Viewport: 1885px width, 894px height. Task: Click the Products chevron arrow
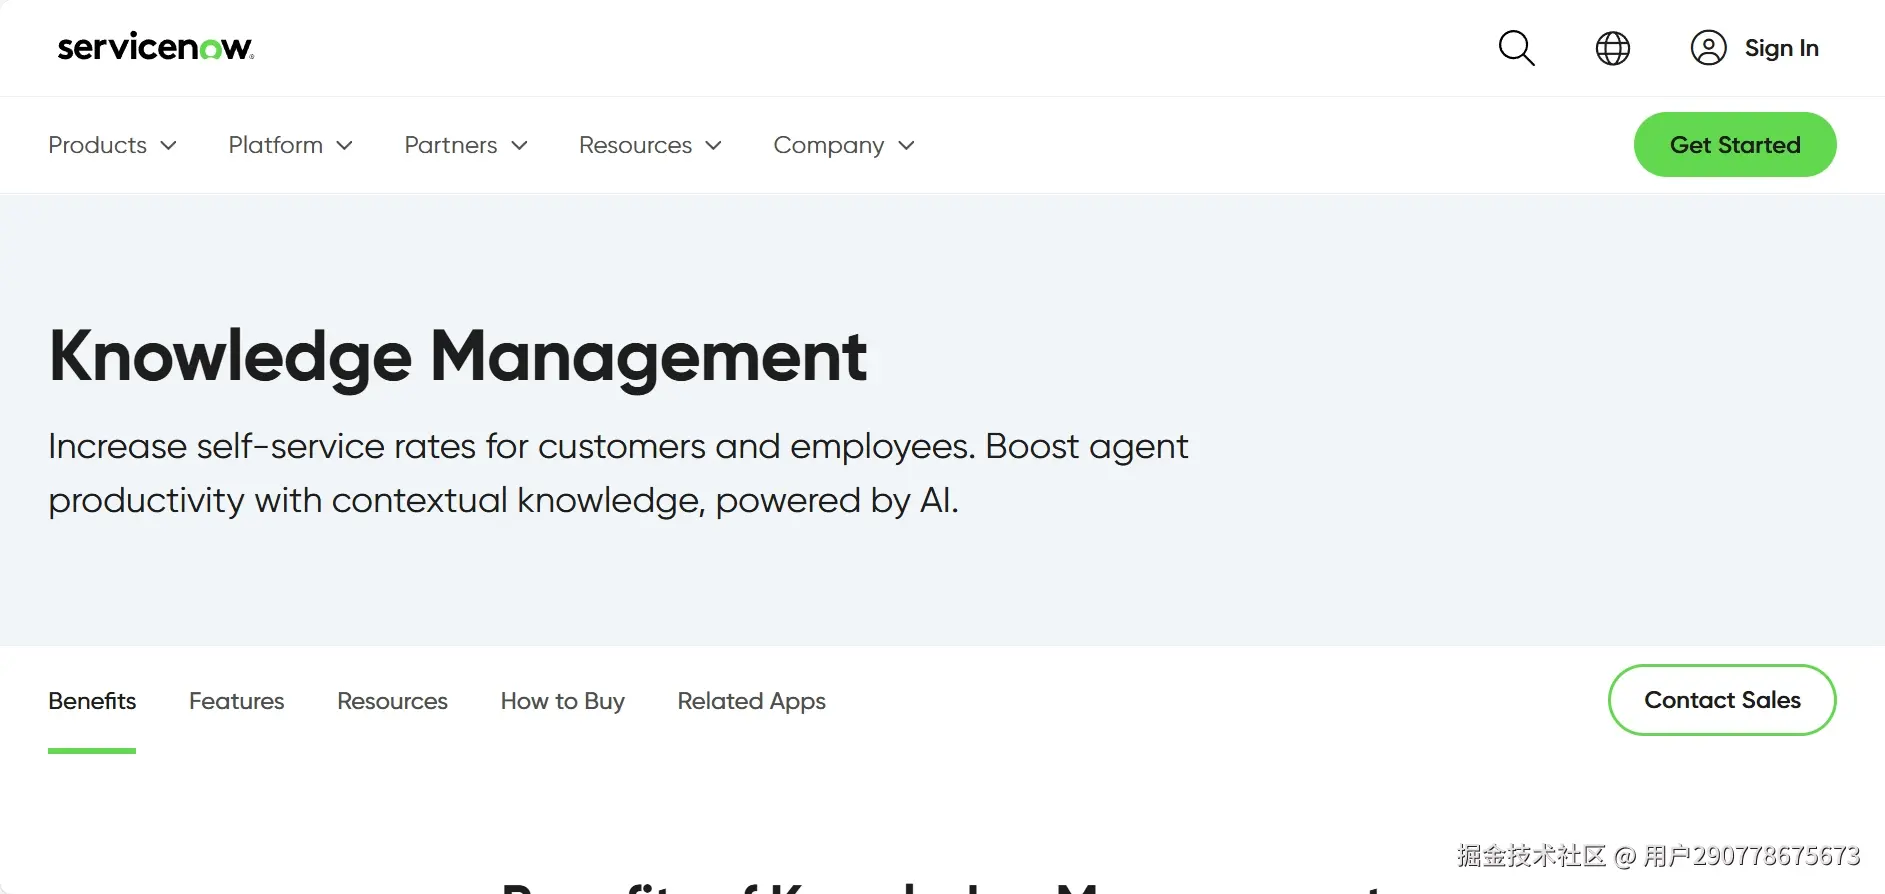169,145
